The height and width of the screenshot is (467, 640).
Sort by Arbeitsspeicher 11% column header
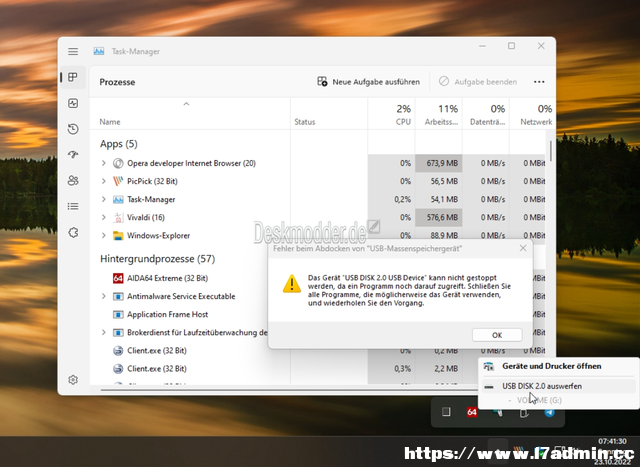[438, 114]
